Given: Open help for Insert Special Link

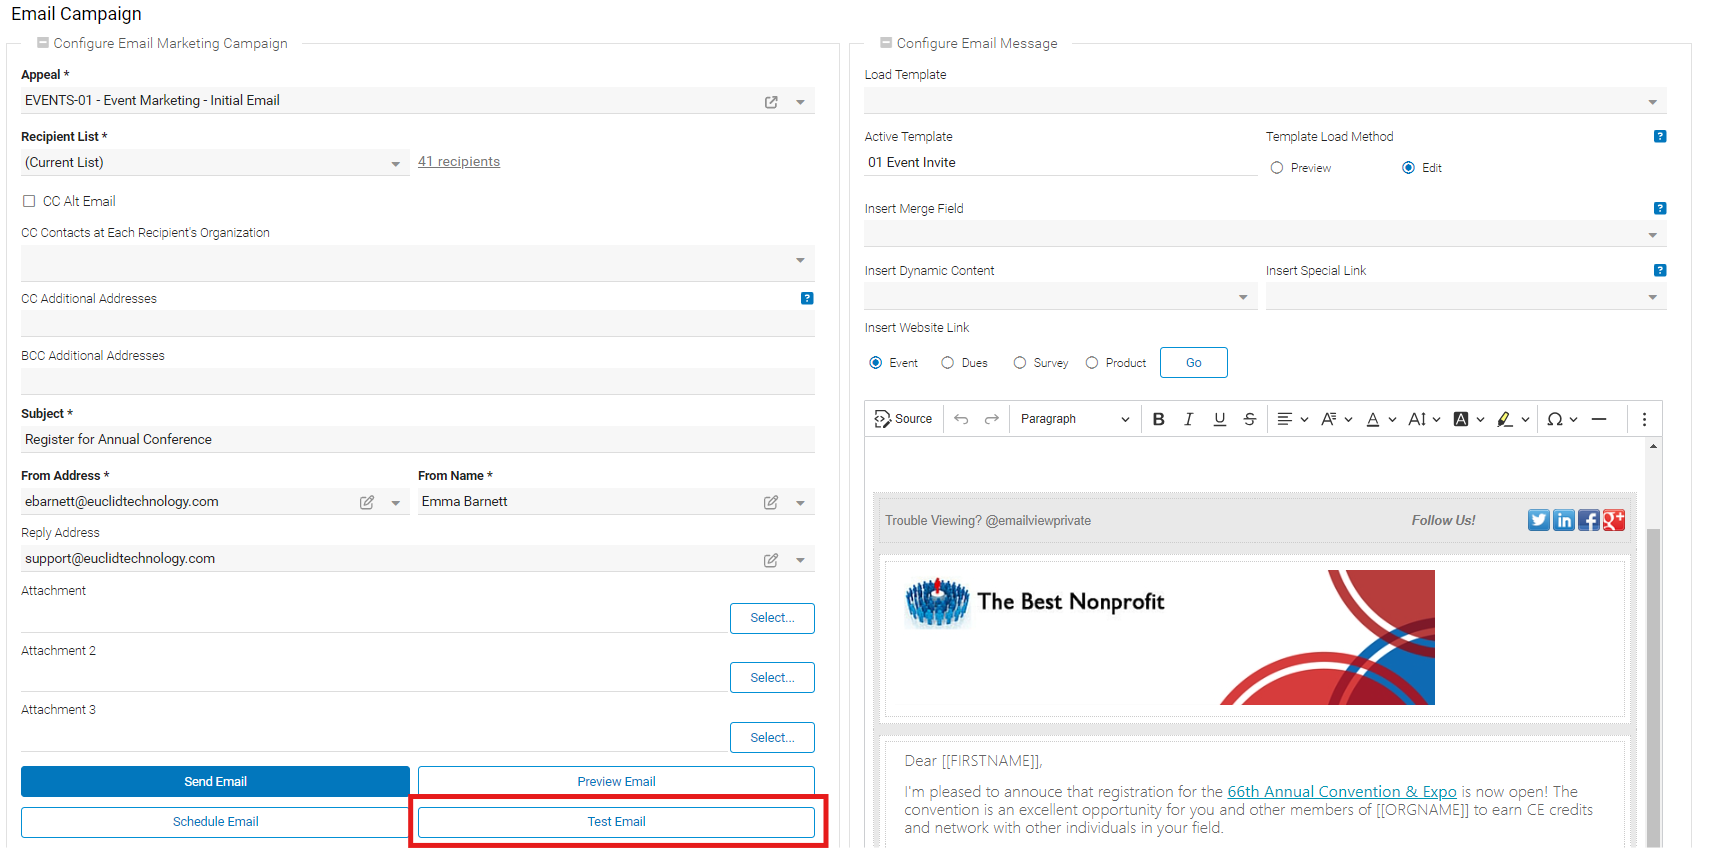Looking at the screenshot, I should click(1660, 270).
